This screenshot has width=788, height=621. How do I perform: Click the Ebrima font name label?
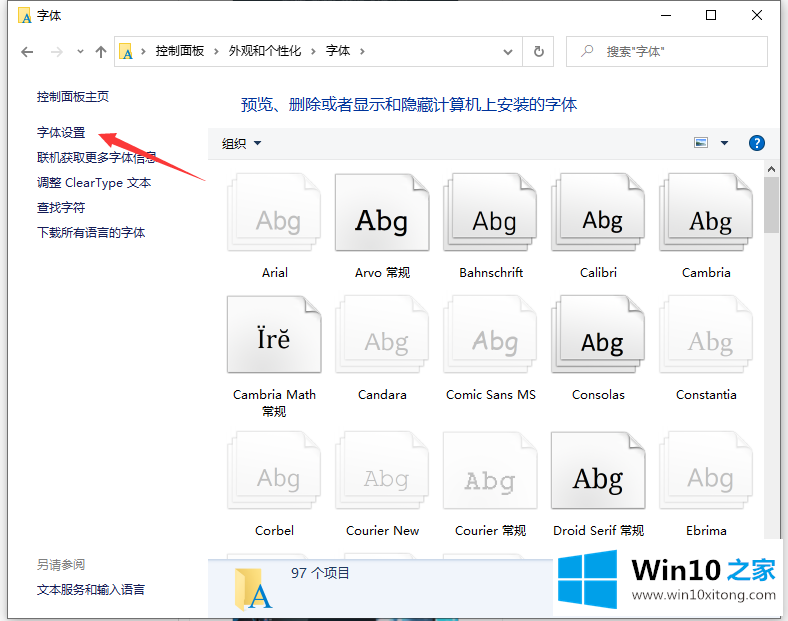click(x=706, y=531)
